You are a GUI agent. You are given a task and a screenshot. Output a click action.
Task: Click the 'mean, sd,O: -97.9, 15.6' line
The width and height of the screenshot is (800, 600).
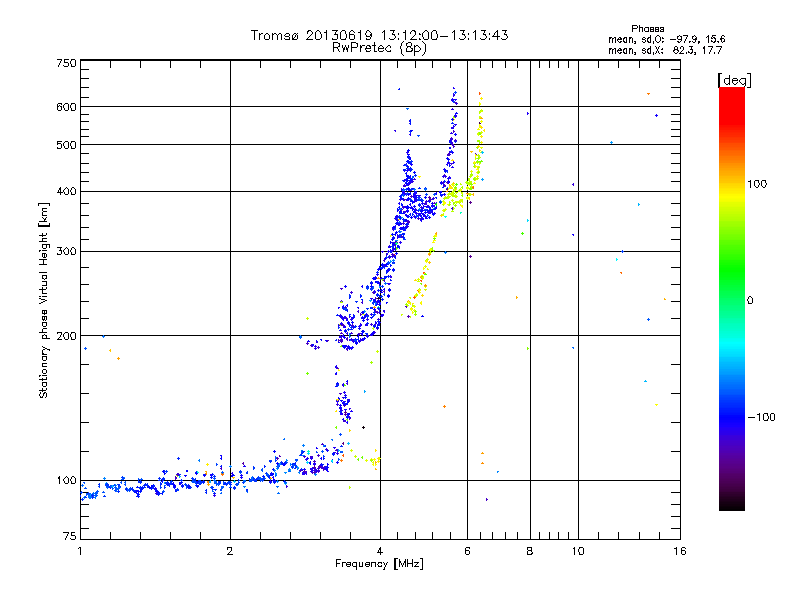point(666,39)
